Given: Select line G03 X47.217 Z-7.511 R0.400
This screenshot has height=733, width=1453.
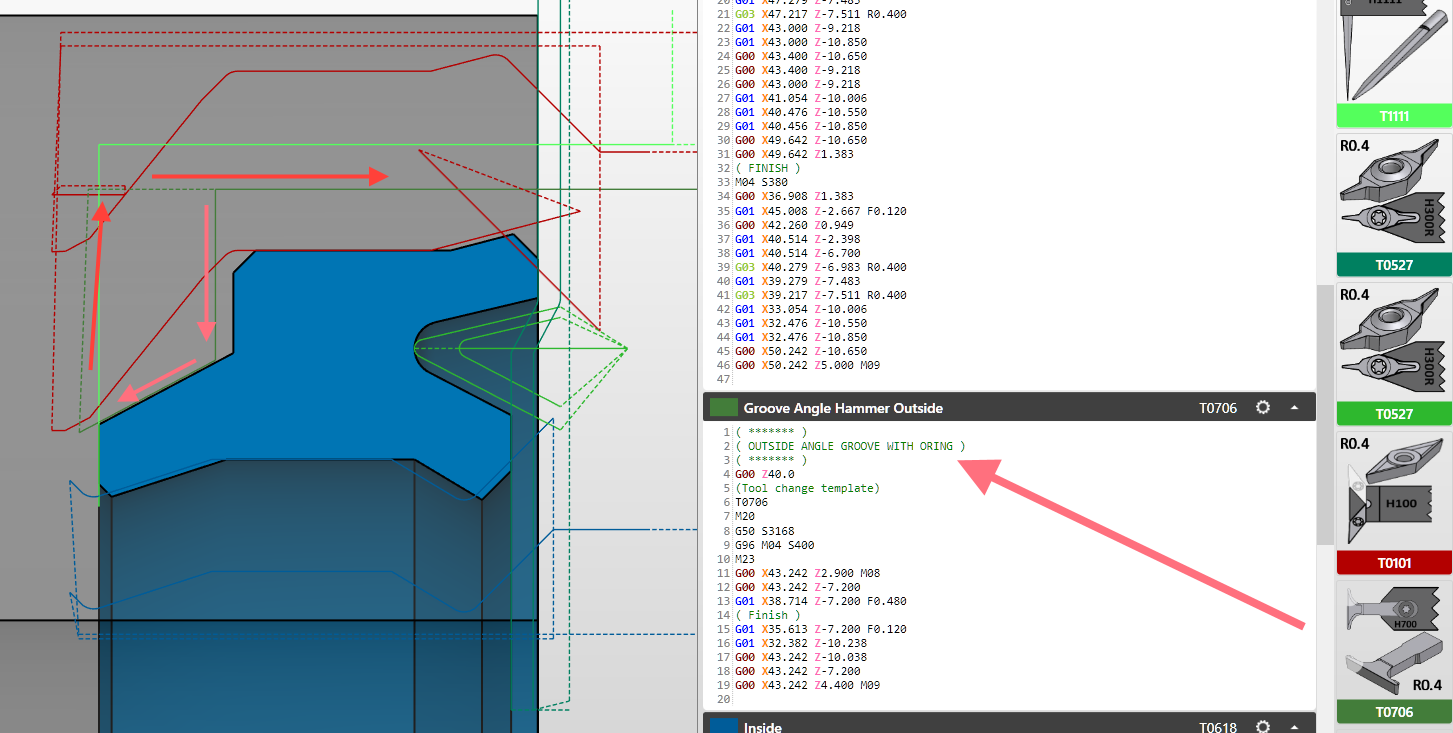Looking at the screenshot, I should (821, 14).
